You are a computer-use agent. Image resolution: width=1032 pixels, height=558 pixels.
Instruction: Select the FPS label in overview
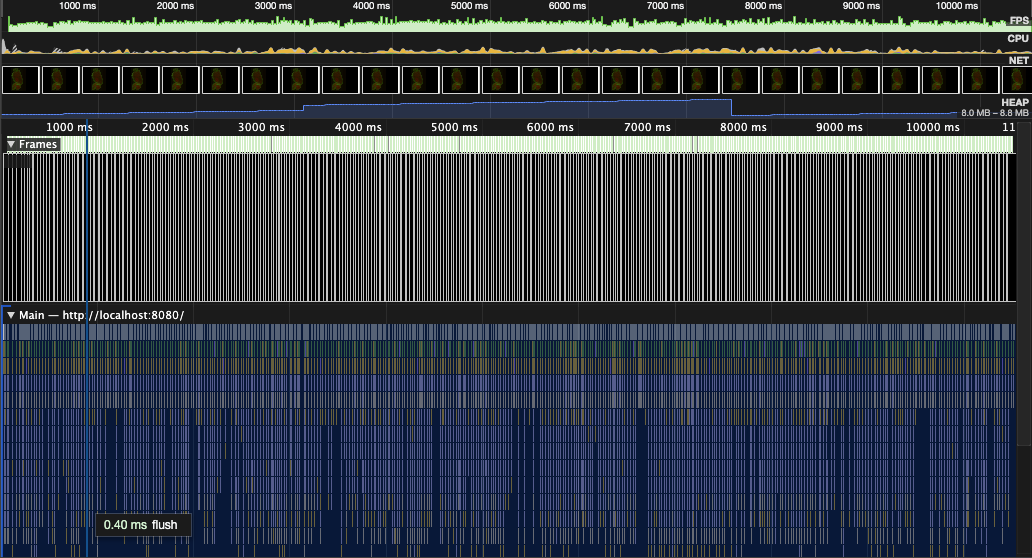(x=1019, y=20)
